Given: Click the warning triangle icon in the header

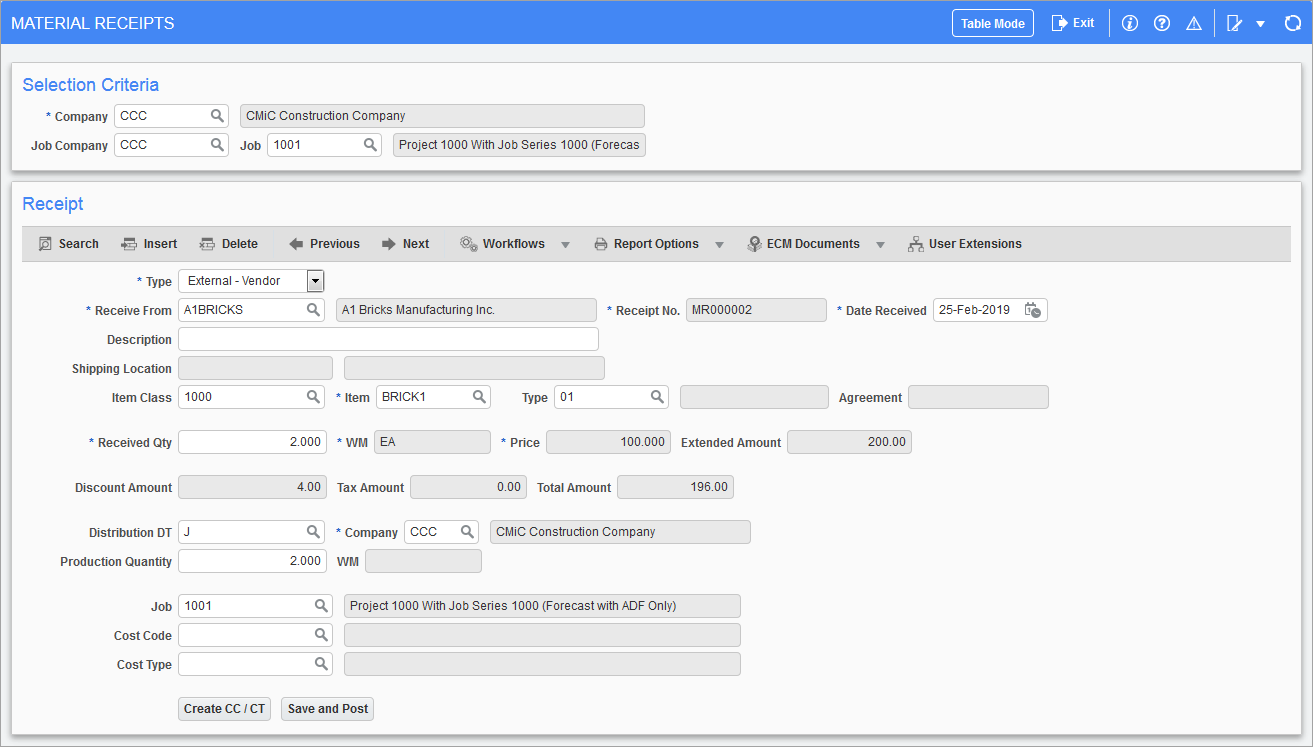Looking at the screenshot, I should coord(1193,22).
